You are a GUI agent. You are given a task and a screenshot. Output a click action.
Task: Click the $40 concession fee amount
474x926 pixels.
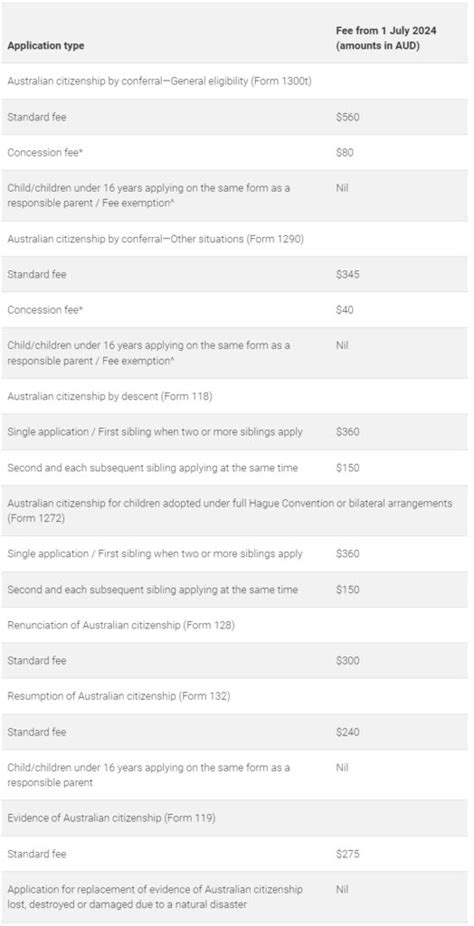344,310
